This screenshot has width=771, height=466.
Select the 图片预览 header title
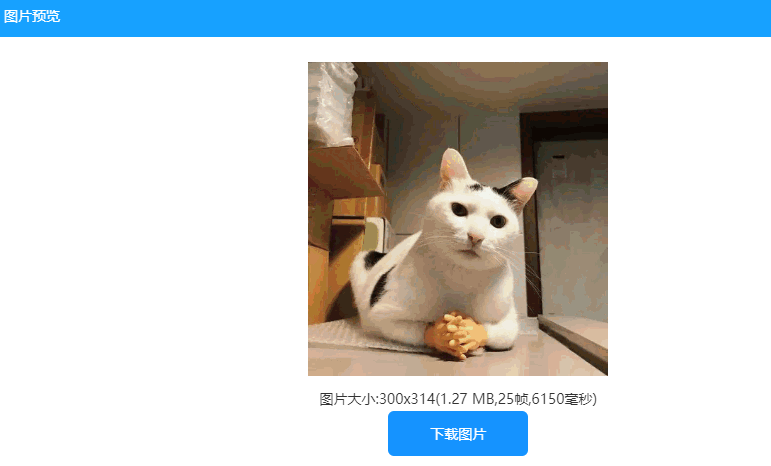coord(32,16)
